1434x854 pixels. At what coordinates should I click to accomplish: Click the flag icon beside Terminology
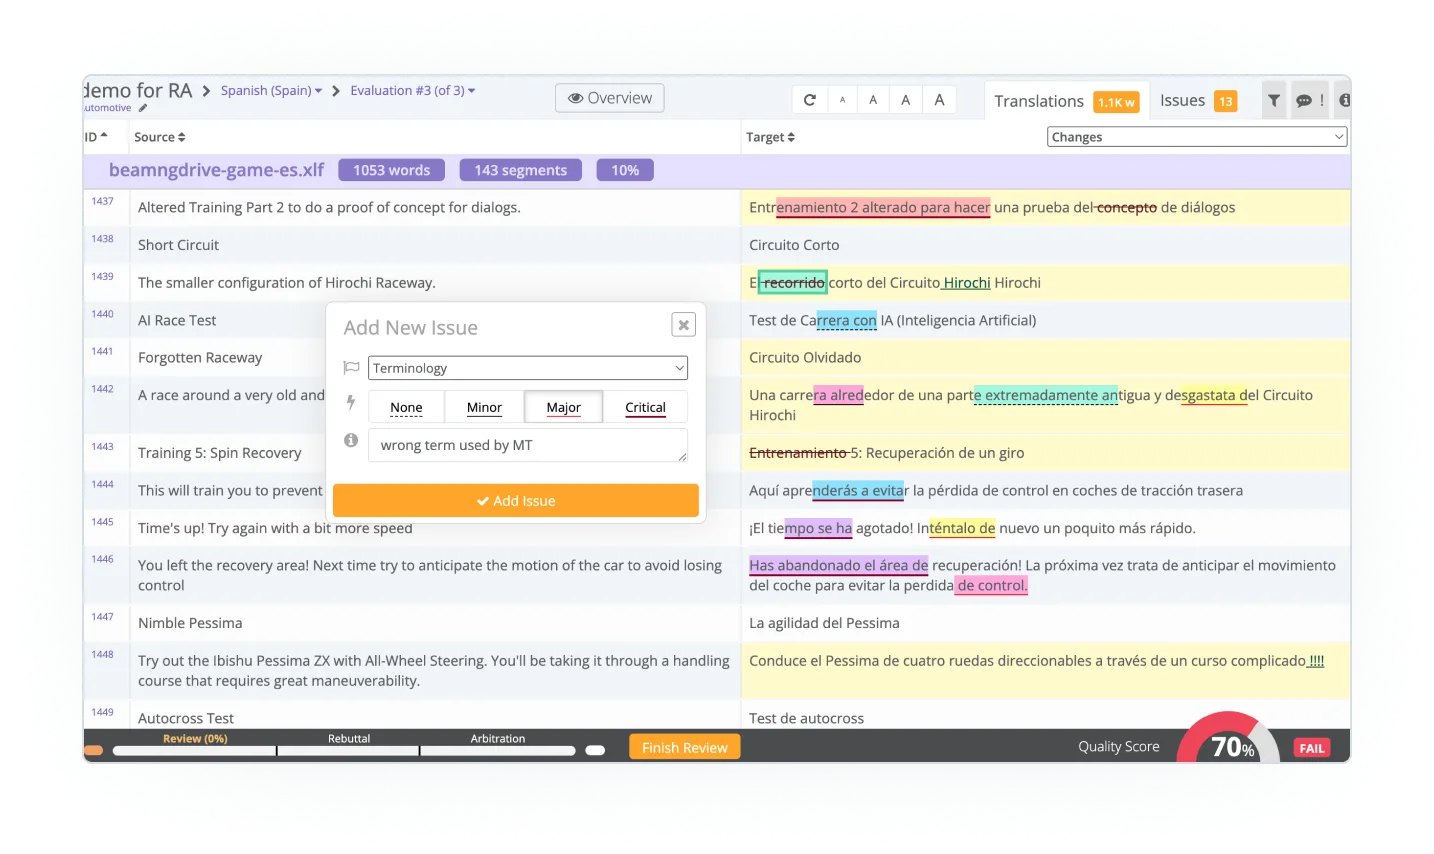(351, 368)
